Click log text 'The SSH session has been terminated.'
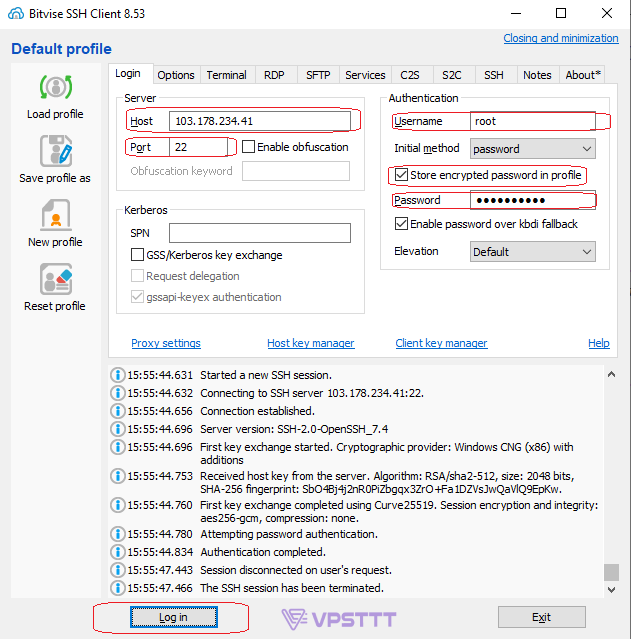Image resolution: width=631 pixels, height=639 pixels. pos(292,588)
